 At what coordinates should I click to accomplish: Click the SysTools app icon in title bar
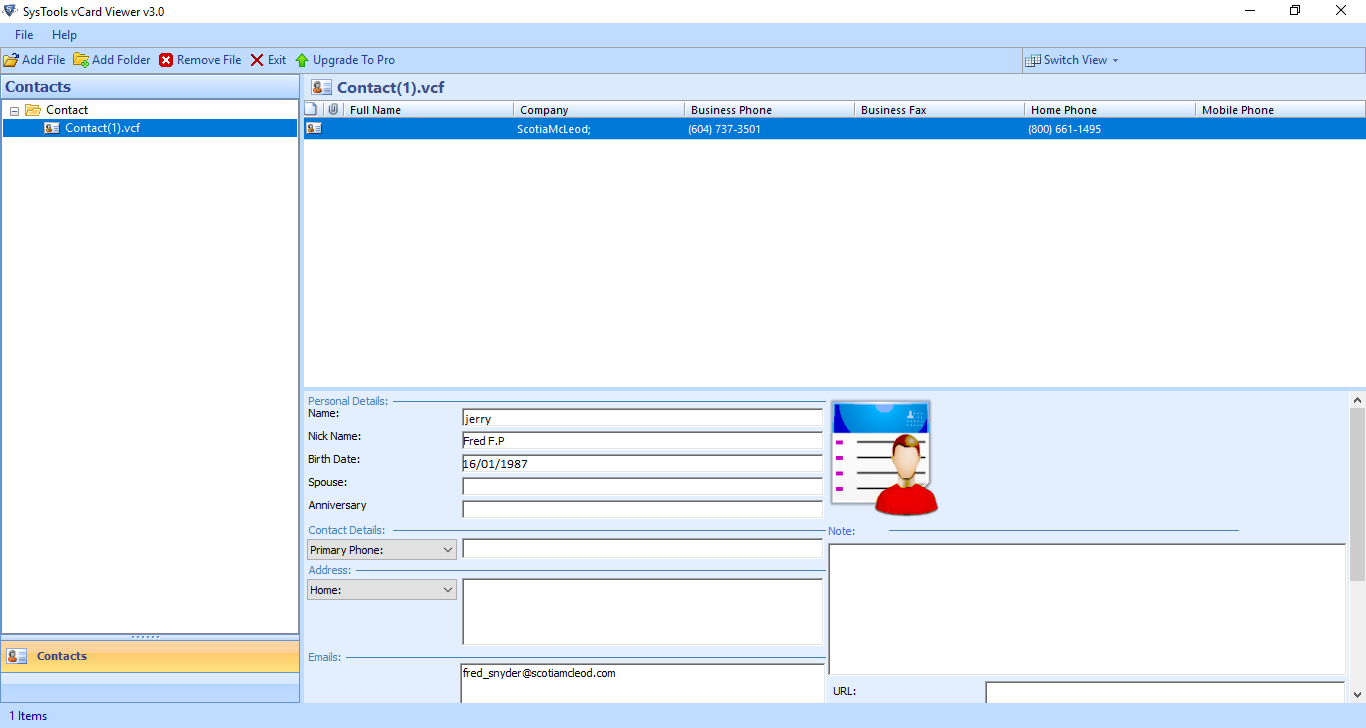(10, 11)
